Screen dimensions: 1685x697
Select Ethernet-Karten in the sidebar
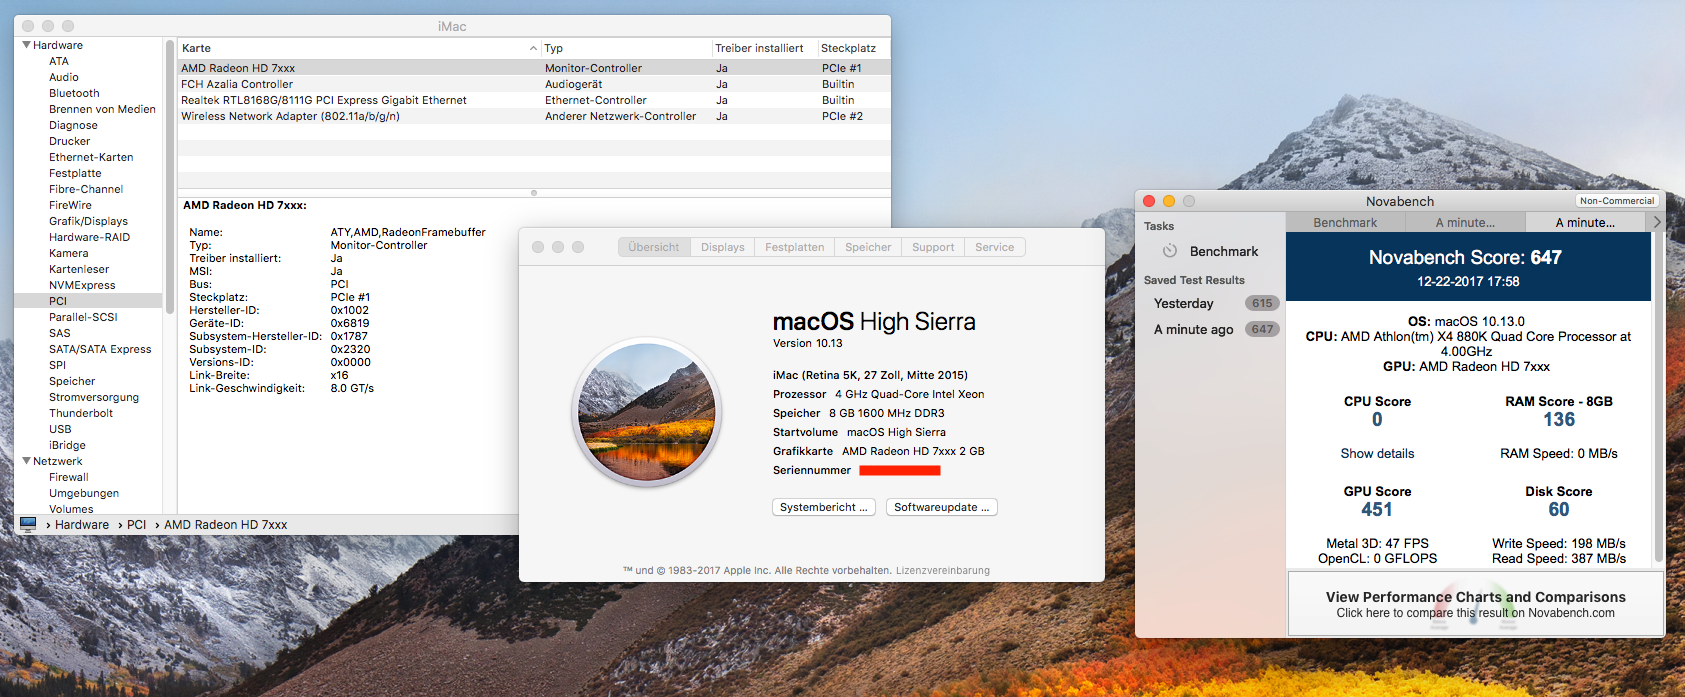coord(91,157)
